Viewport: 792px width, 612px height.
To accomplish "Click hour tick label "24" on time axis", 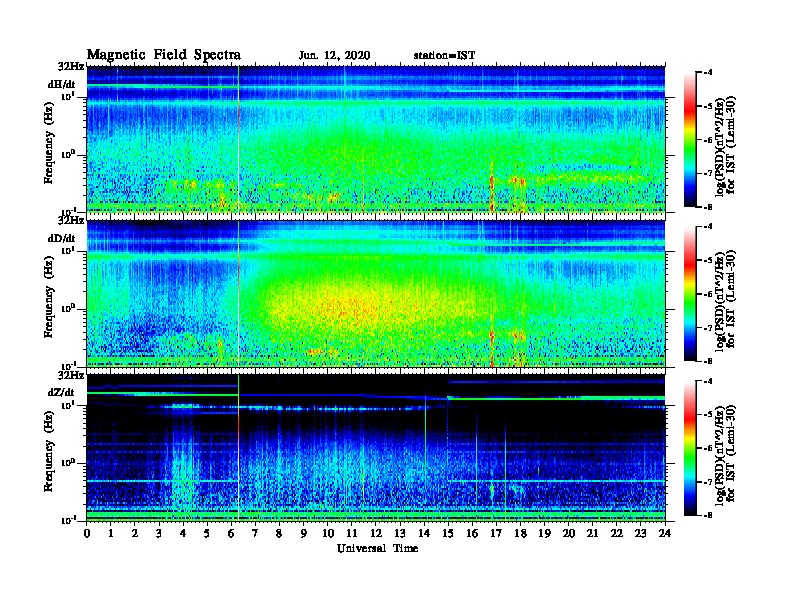I will (x=665, y=534).
